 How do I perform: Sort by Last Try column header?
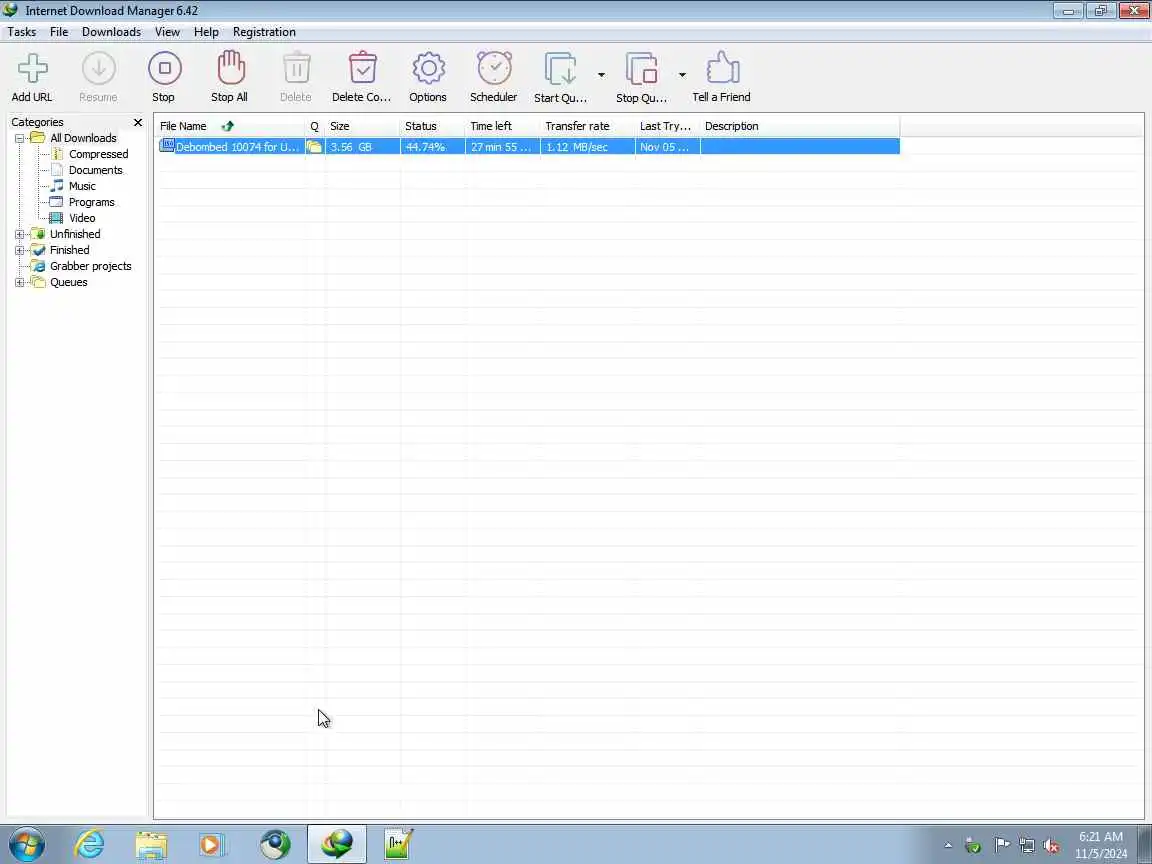point(668,126)
